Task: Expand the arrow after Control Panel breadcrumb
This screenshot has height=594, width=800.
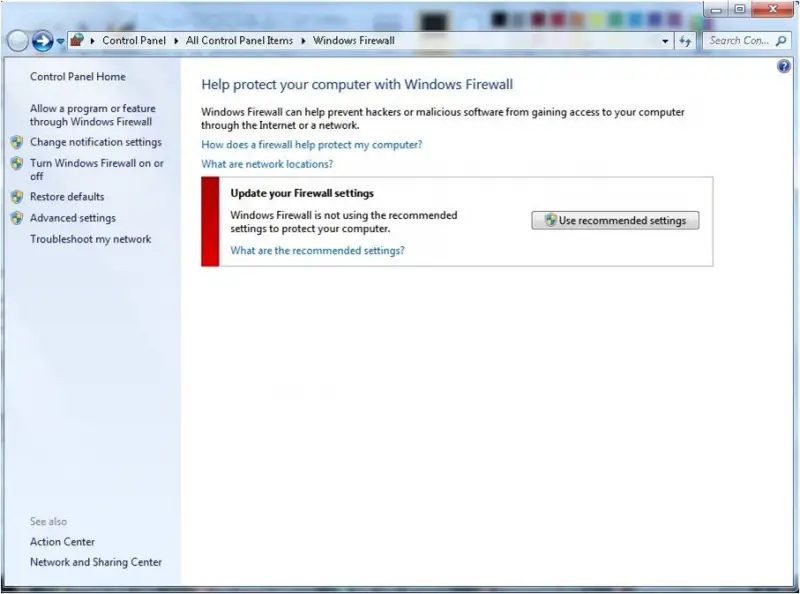Action: click(x=176, y=41)
